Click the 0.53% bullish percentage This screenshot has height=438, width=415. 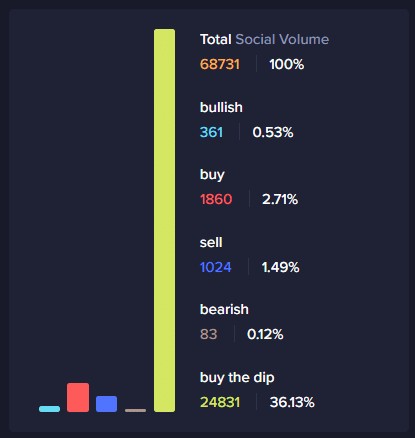click(273, 132)
